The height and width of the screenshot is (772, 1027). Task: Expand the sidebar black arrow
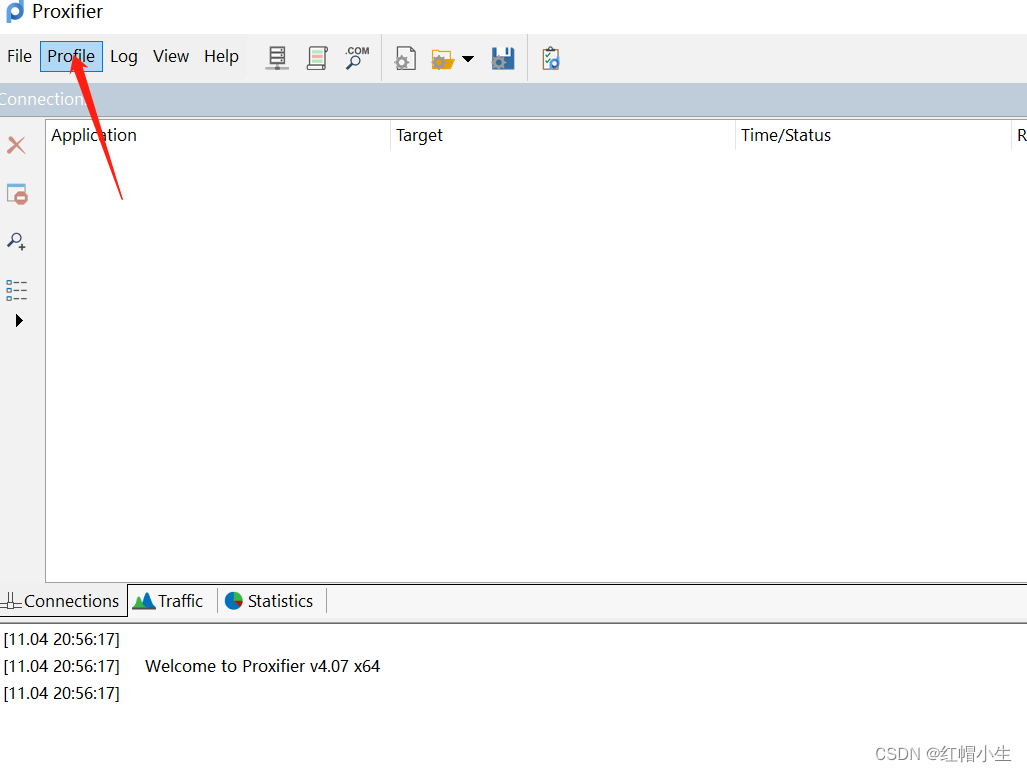19,321
